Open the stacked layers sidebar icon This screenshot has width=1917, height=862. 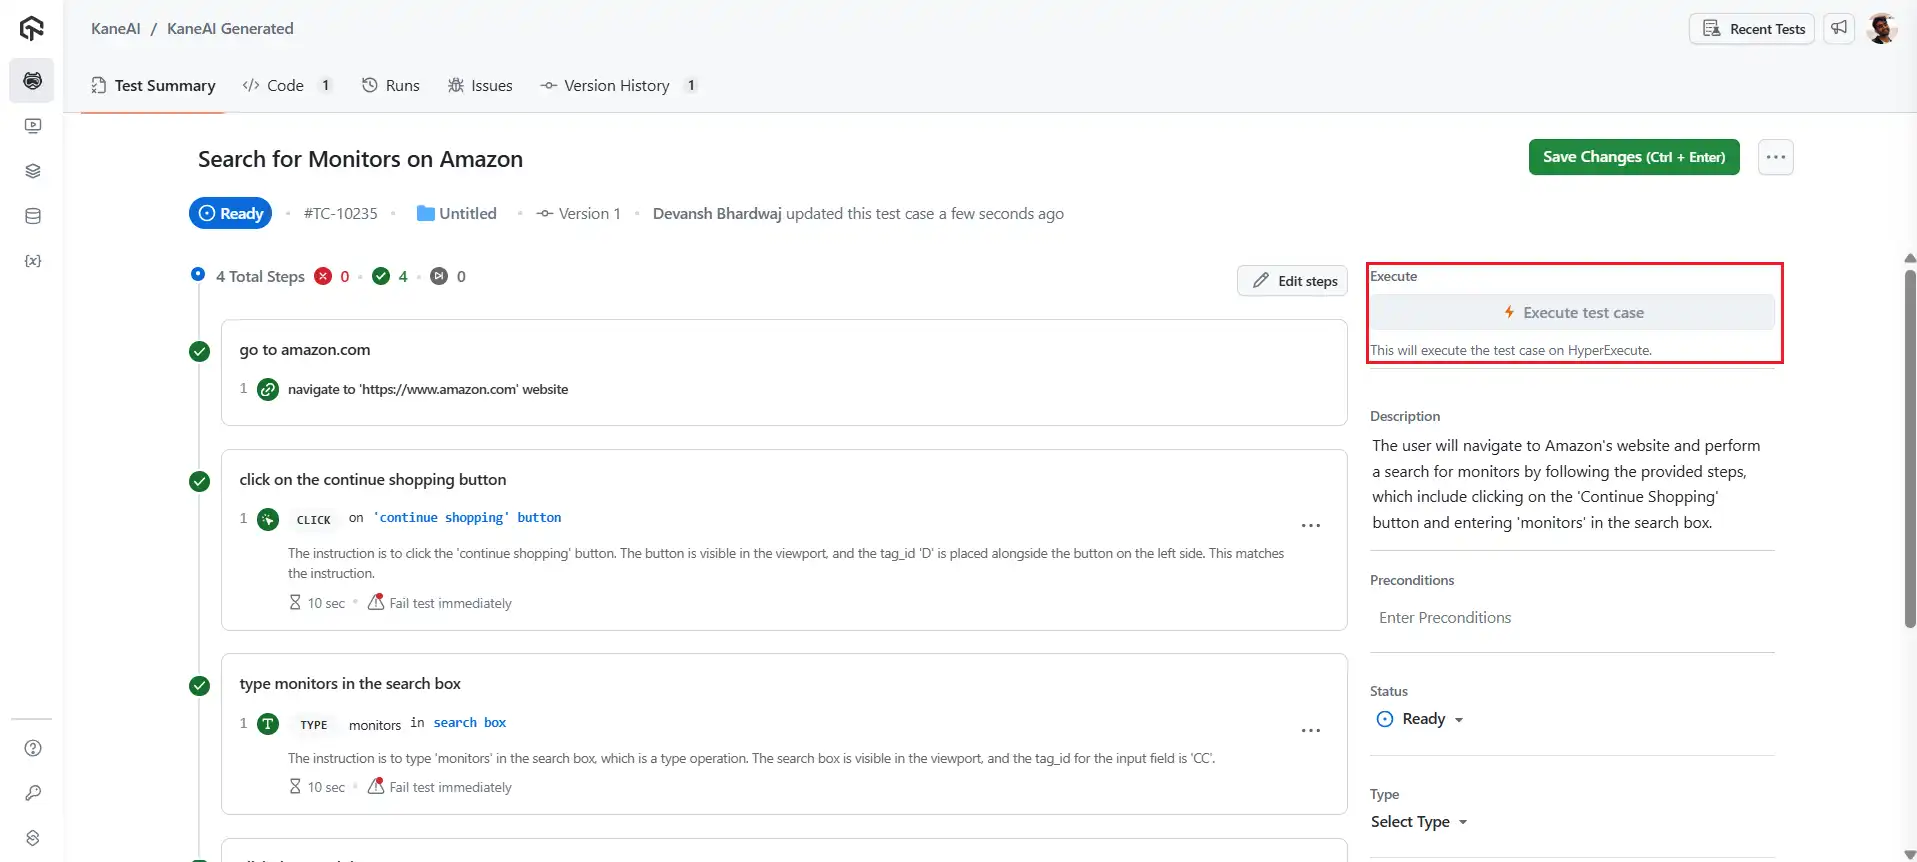coord(32,171)
